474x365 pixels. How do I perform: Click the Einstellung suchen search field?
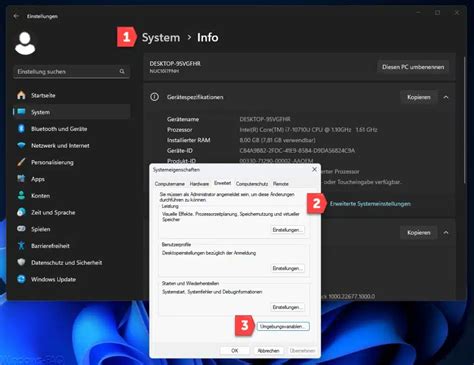point(71,71)
